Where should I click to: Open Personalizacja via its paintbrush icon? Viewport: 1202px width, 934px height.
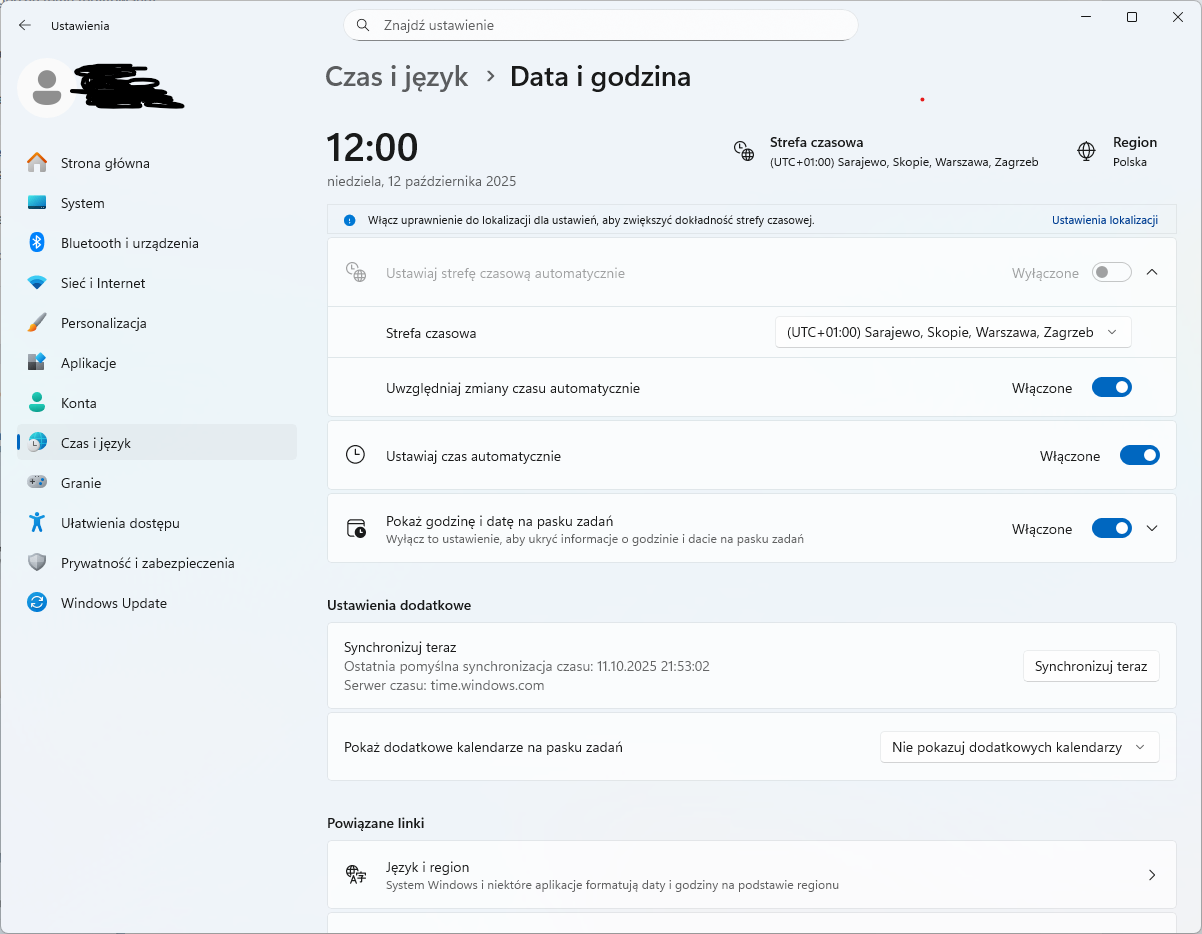point(37,323)
